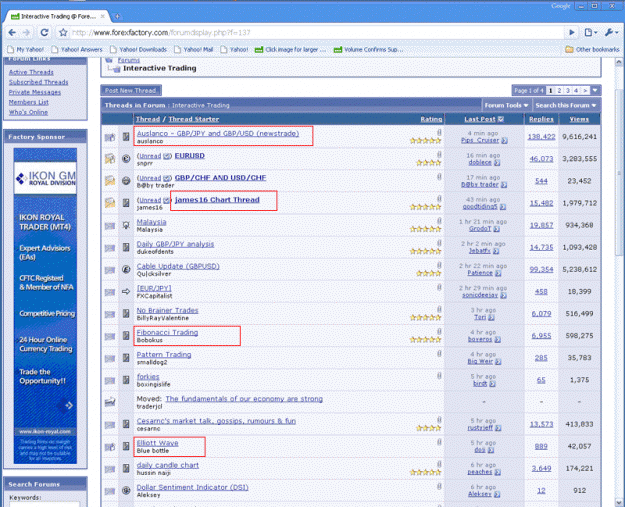Open the Fibonacci Trading thread

point(167,332)
